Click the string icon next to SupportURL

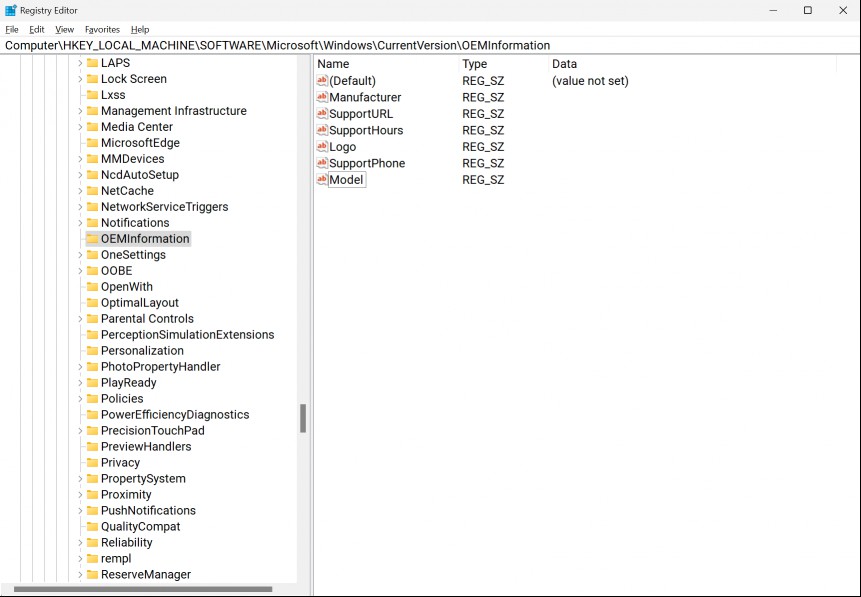point(322,114)
